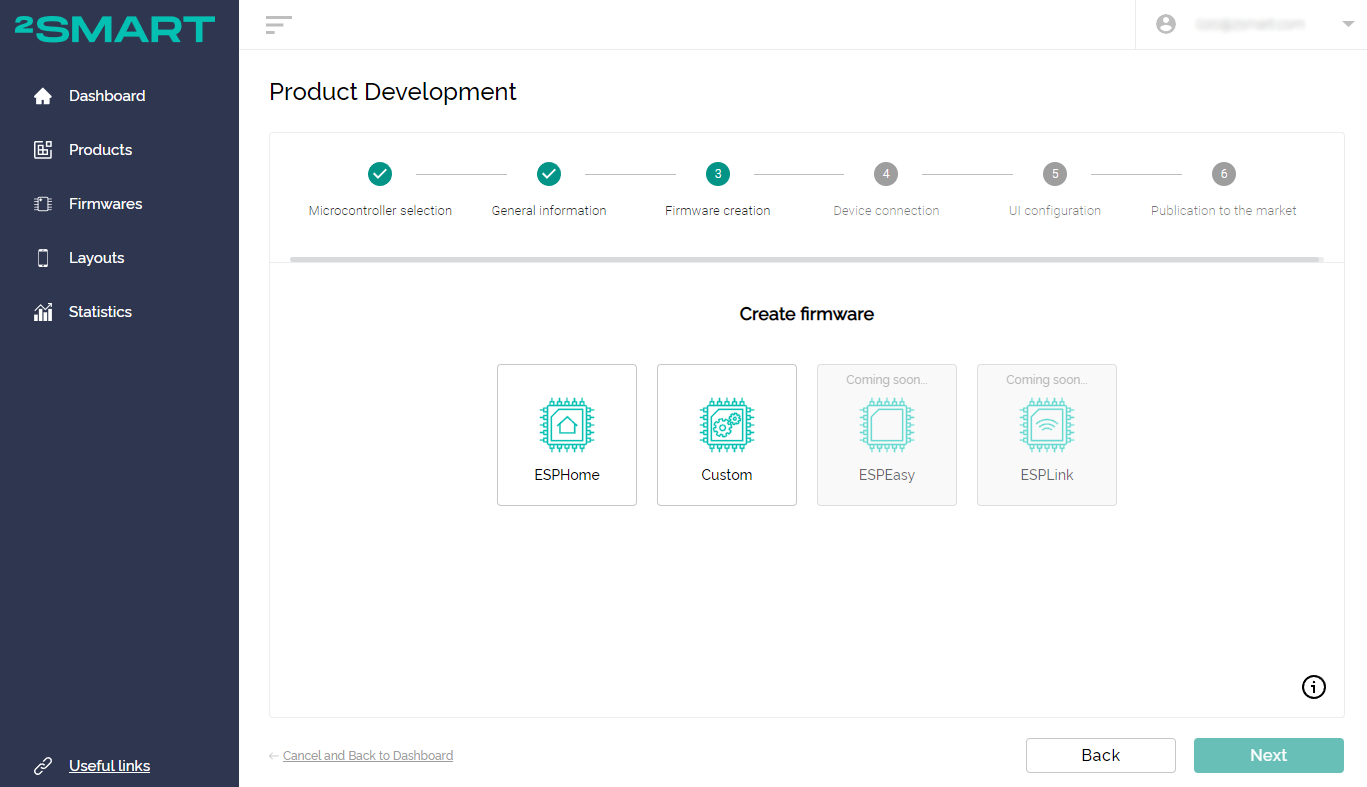Select the Custom firmware gear chip icon
Screen dimensions: 1367x787
click(727, 424)
